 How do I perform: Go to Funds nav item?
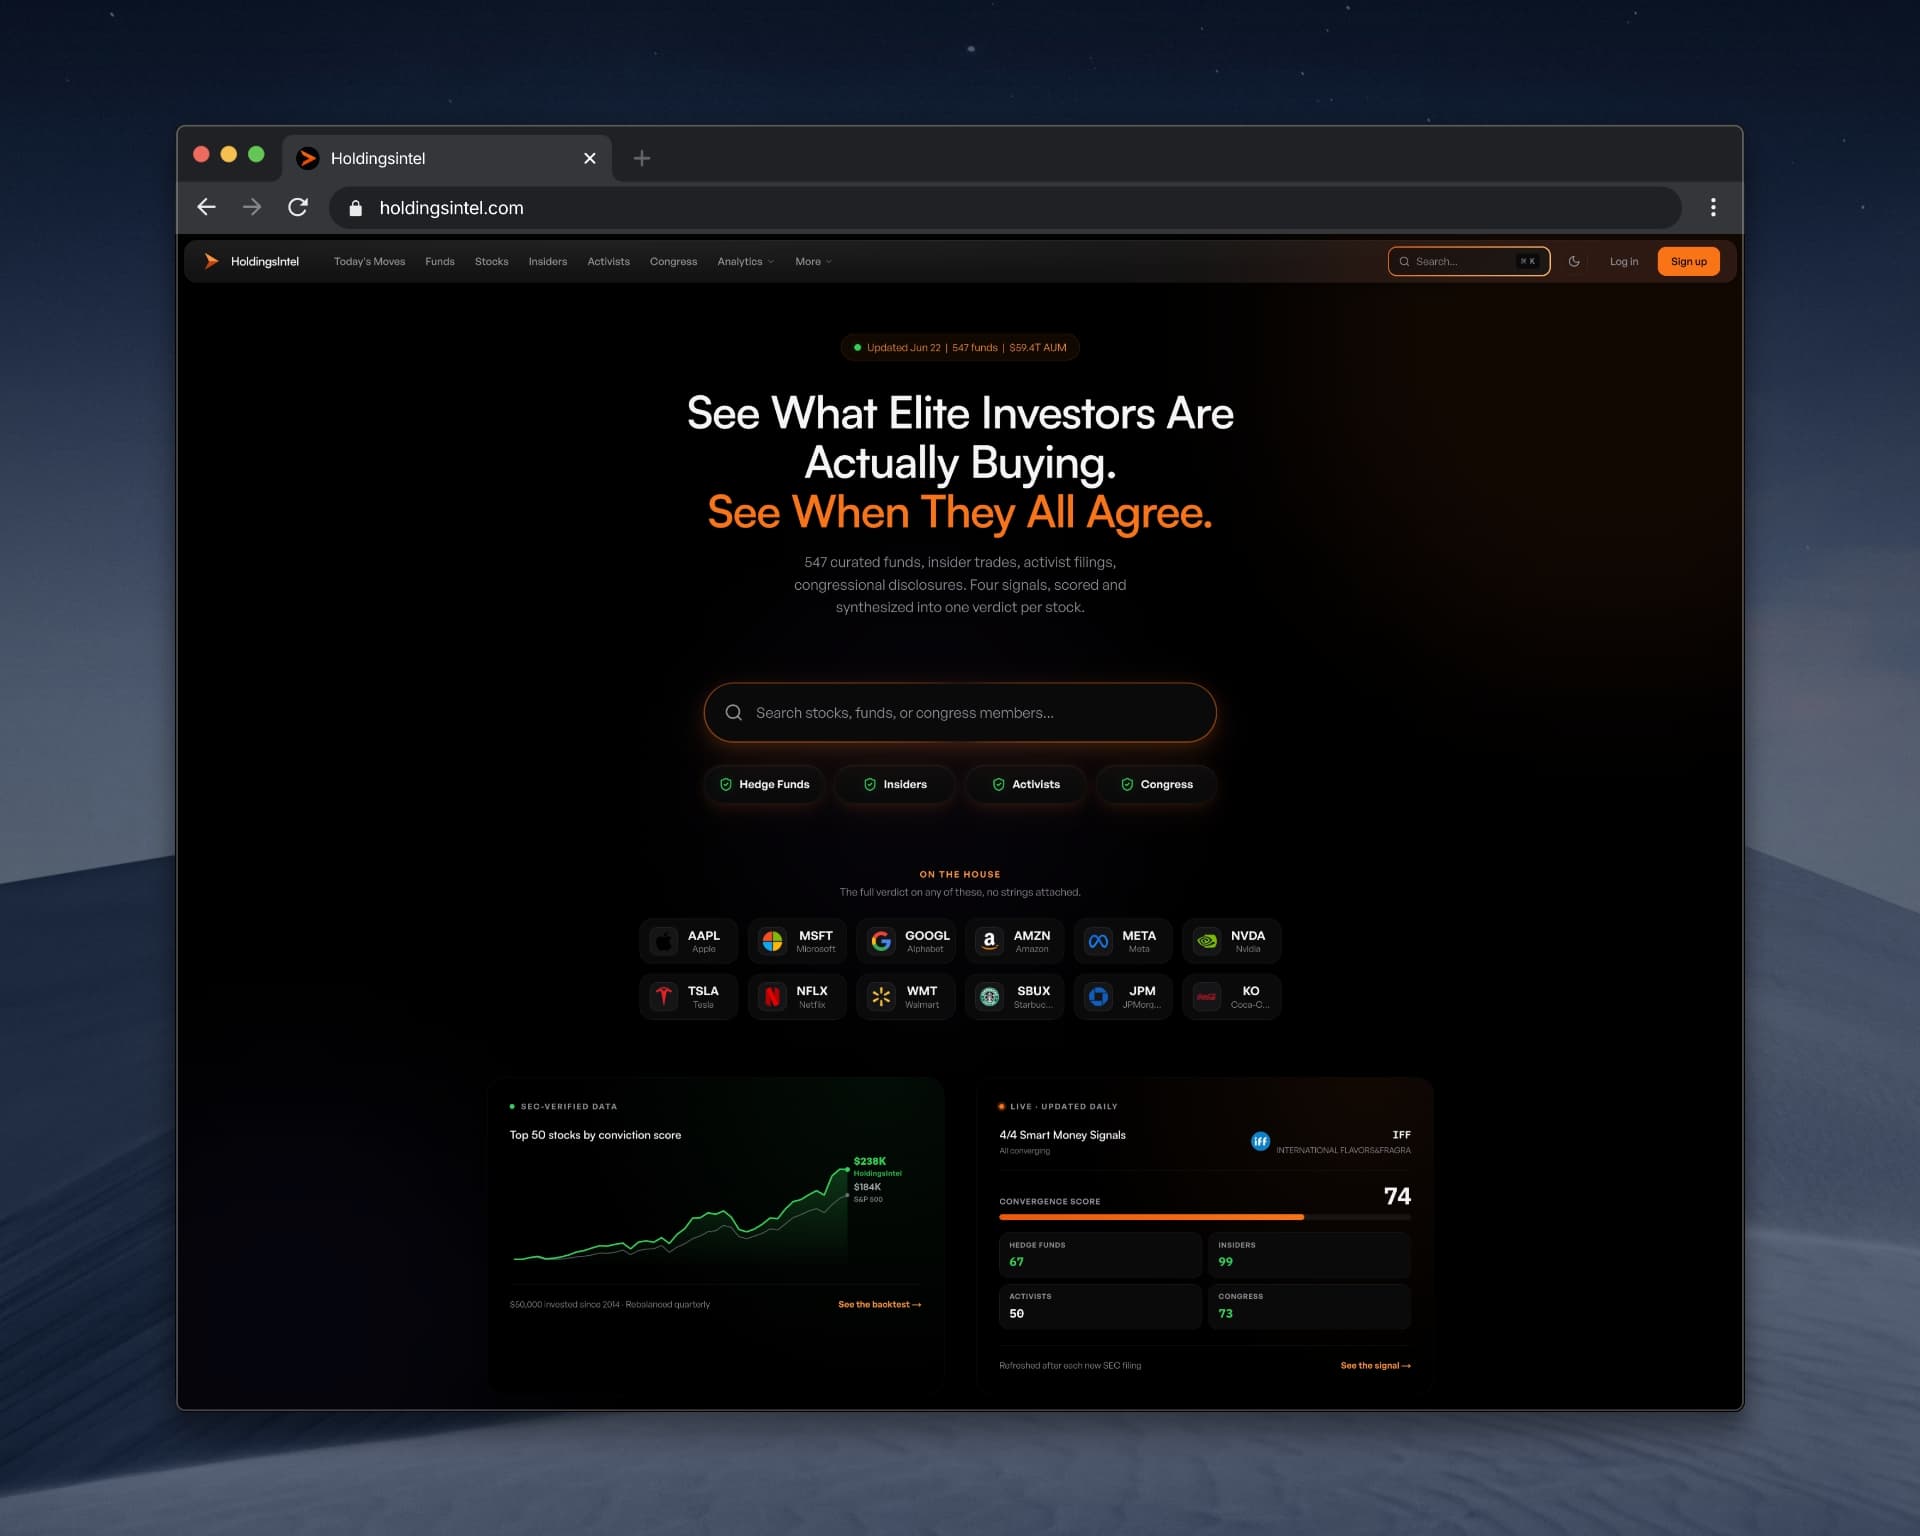click(x=440, y=262)
